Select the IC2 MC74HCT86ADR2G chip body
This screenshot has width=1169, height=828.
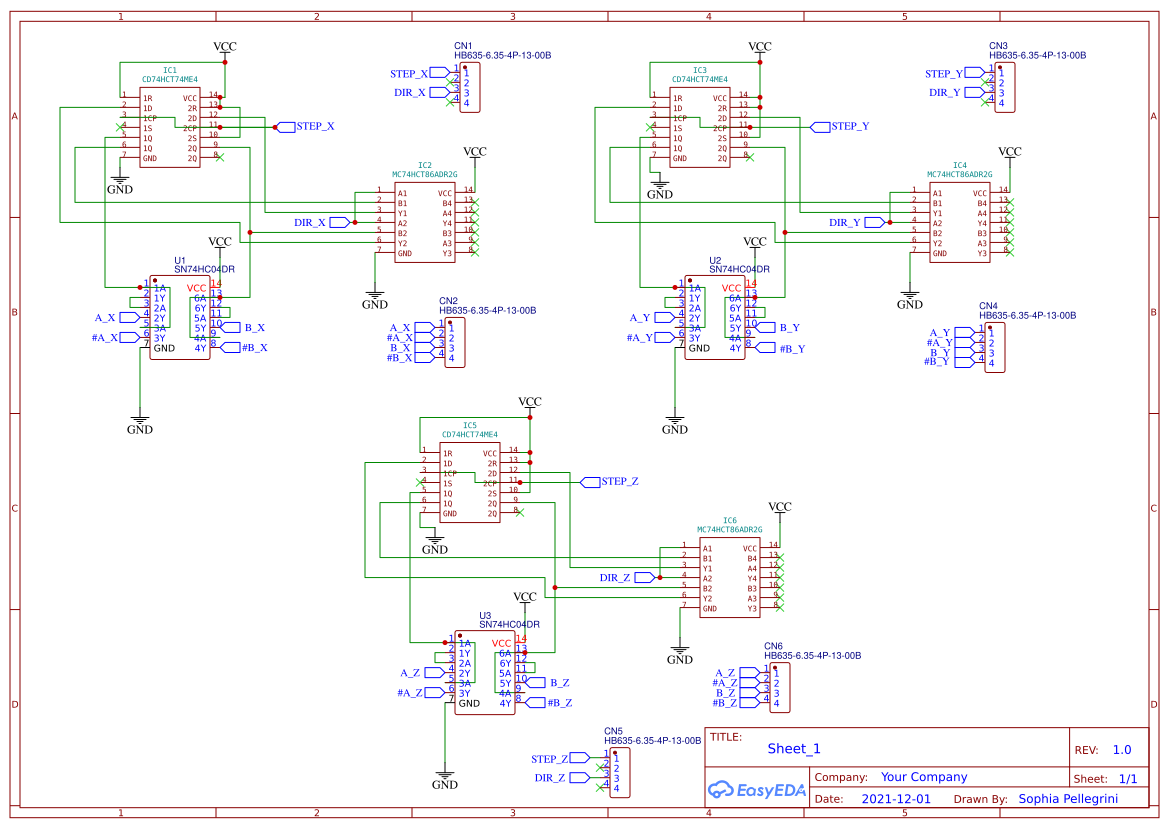[x=425, y=223]
